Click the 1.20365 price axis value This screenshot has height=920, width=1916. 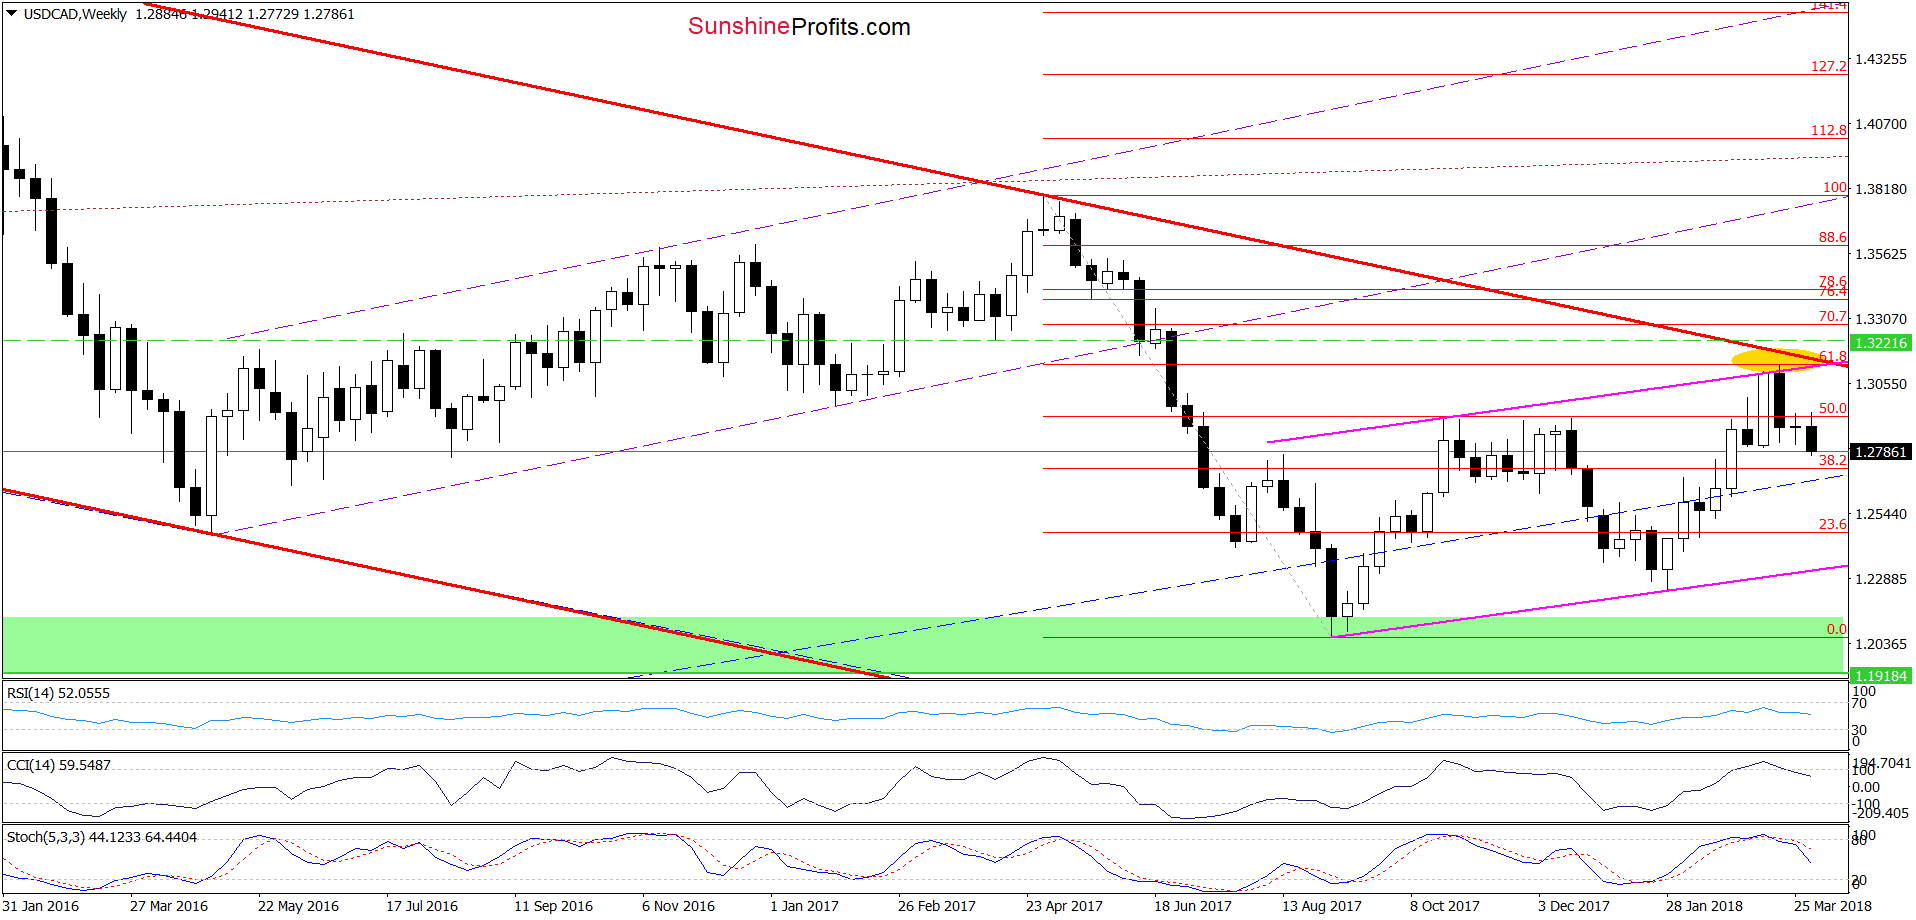click(1881, 644)
